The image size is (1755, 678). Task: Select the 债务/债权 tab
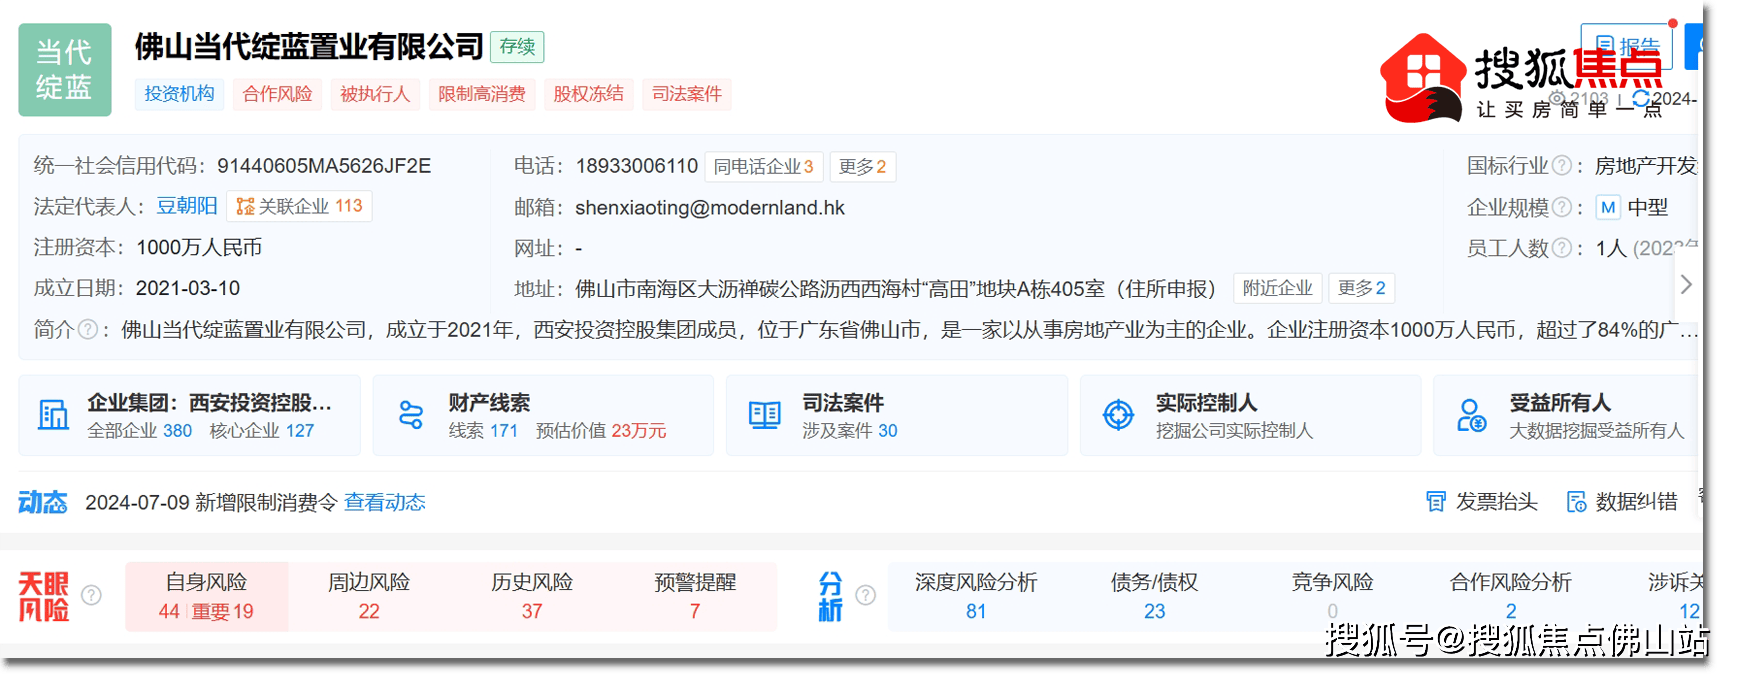tap(1154, 597)
